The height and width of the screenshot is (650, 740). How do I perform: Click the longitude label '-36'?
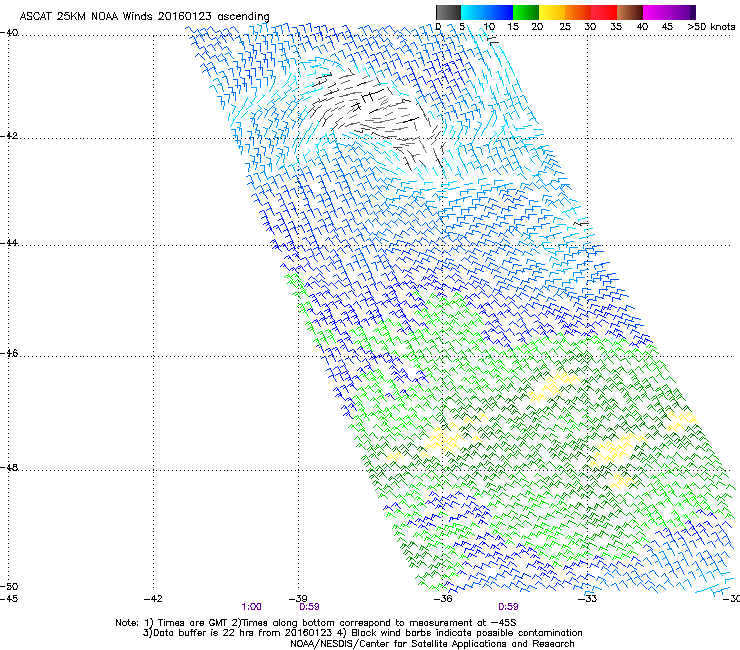[443, 599]
